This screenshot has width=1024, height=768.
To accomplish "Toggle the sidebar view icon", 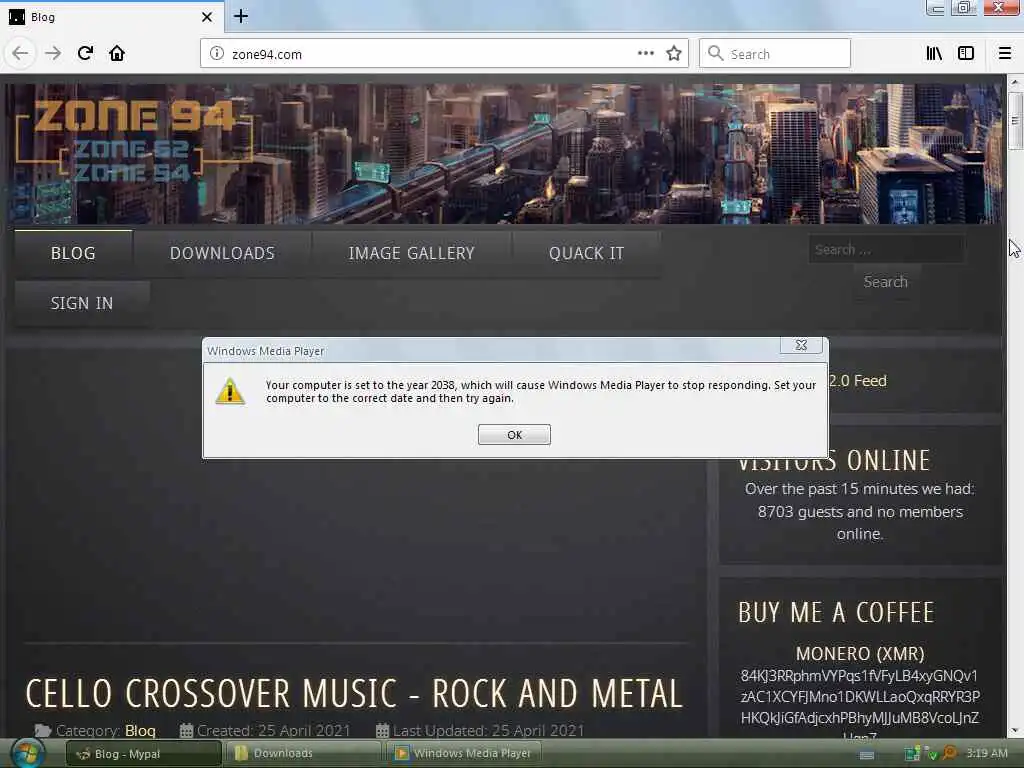I will click(966, 53).
